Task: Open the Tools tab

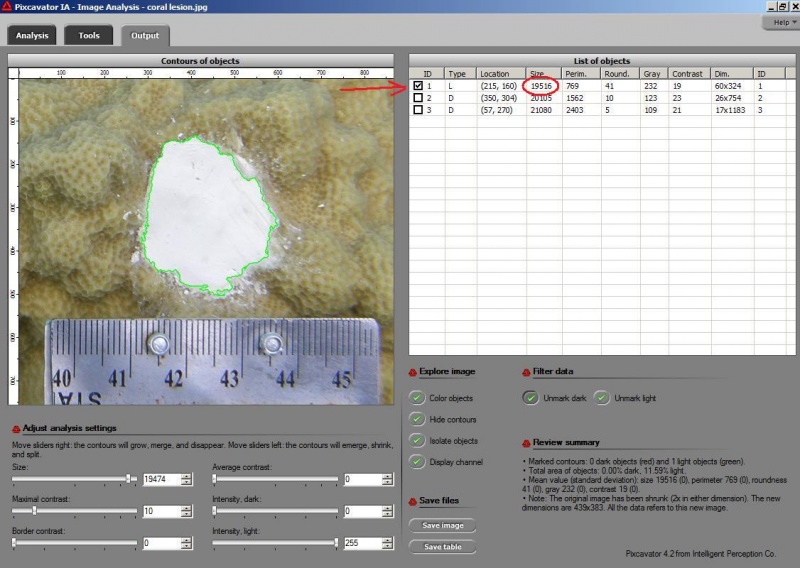Action: pyautogui.click(x=89, y=35)
